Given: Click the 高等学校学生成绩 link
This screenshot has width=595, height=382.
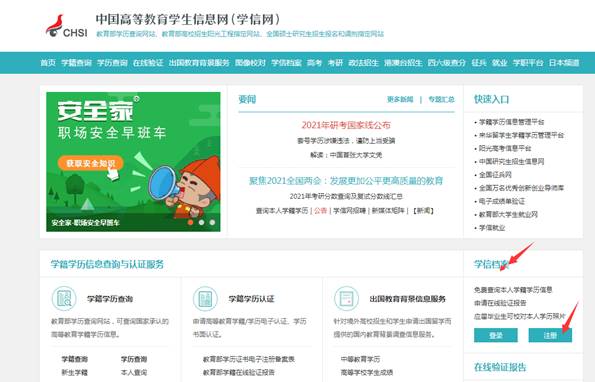Looking at the screenshot, I should (367, 373).
